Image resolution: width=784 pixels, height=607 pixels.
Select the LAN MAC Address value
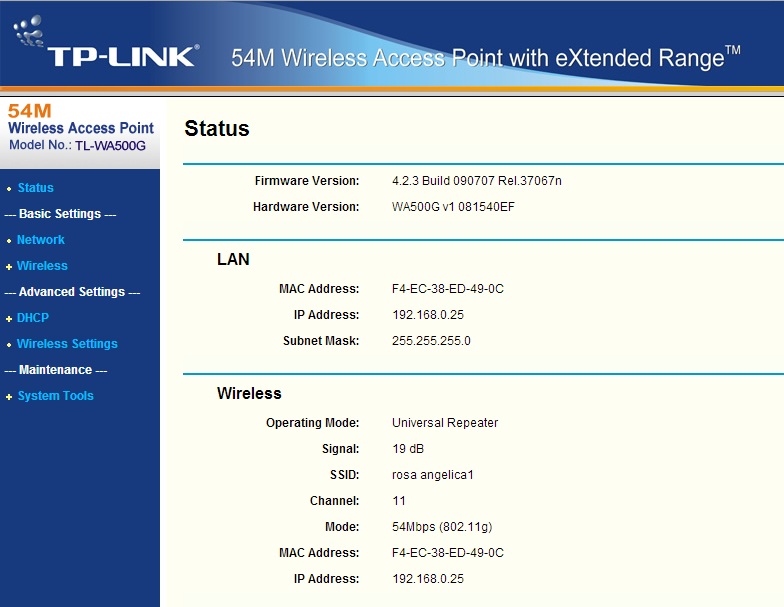tap(448, 289)
